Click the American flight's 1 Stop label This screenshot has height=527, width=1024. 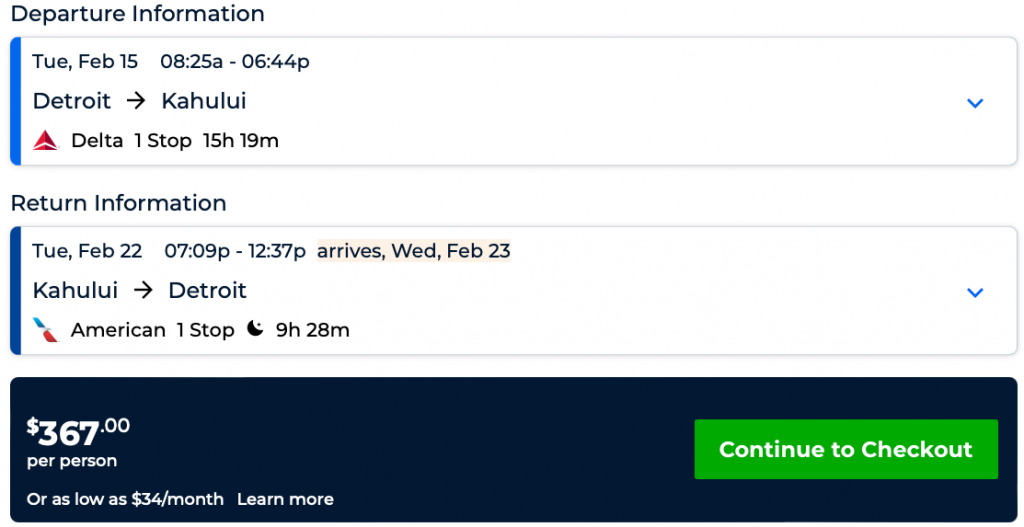(x=205, y=330)
